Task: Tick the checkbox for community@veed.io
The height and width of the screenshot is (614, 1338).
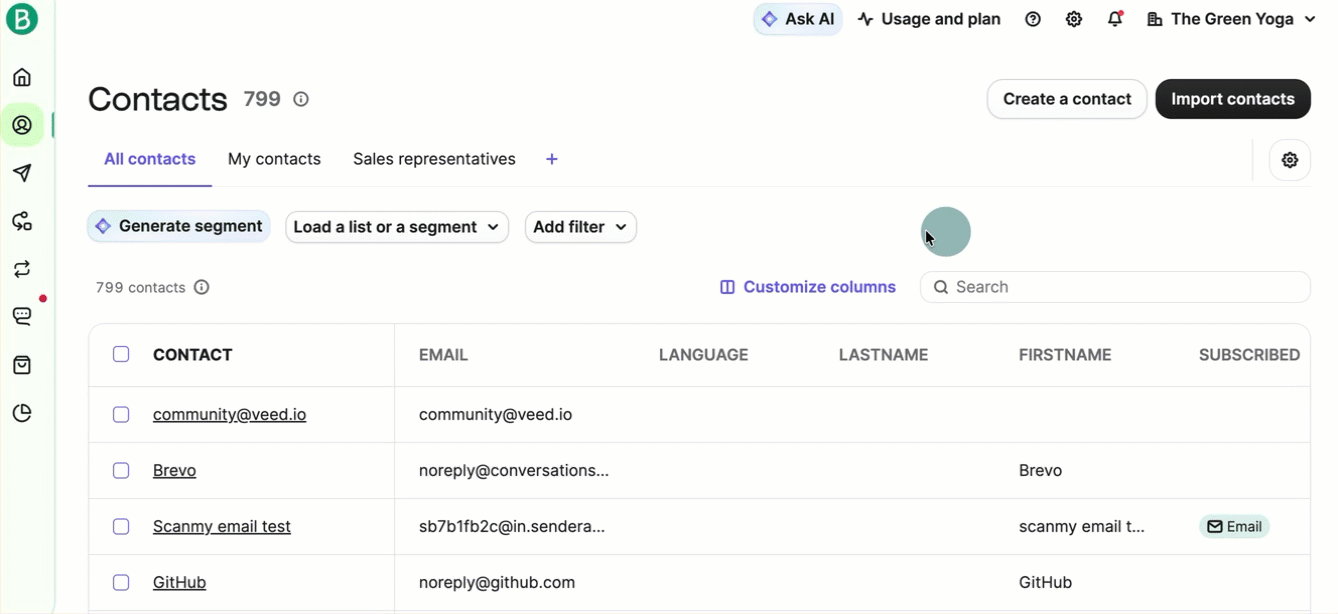Action: point(121,414)
